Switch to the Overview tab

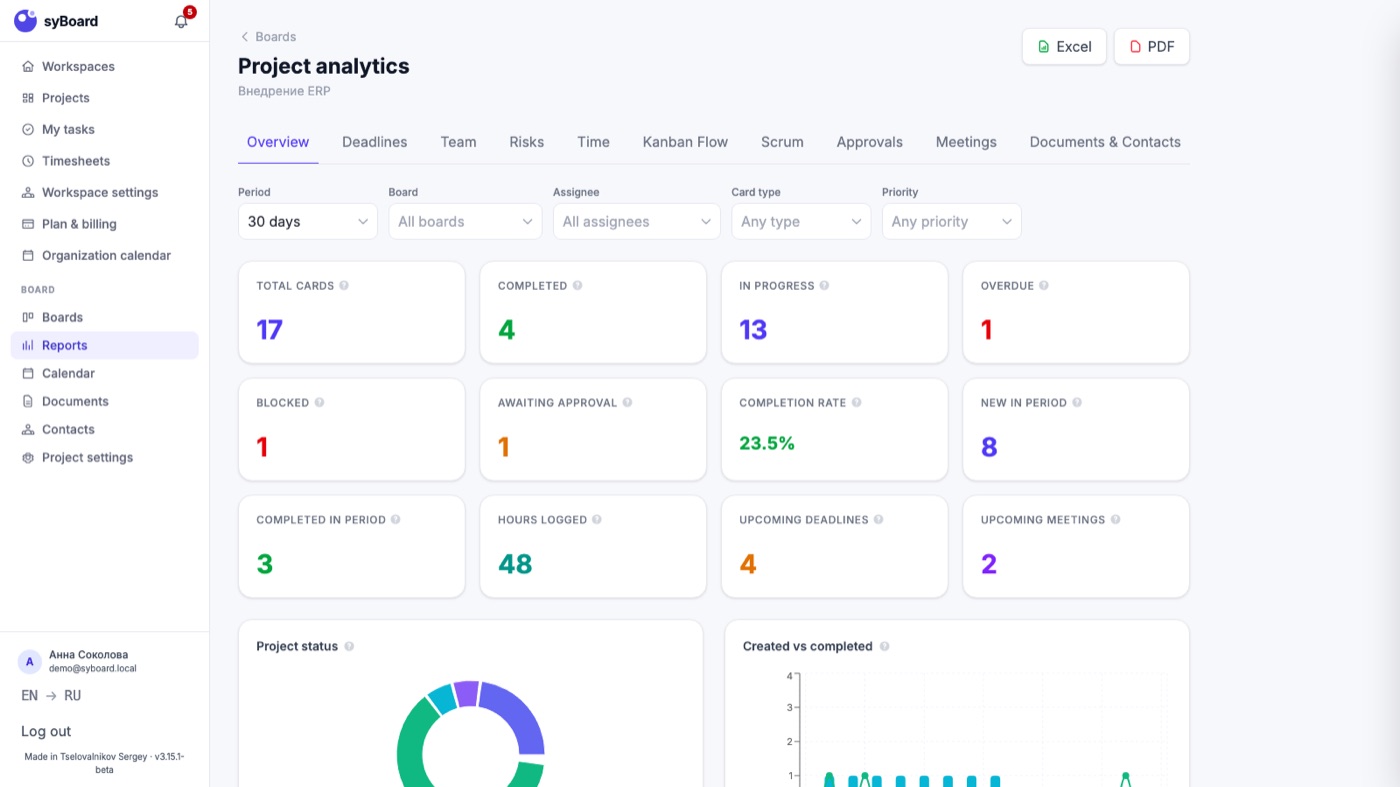click(278, 142)
